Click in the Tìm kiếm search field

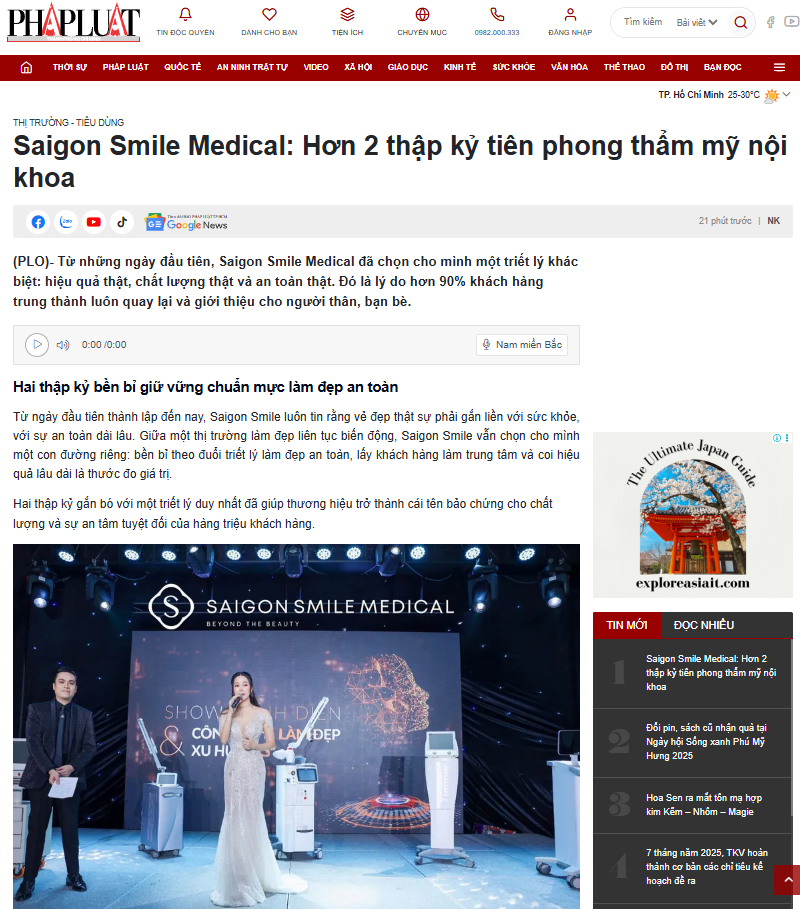pyautogui.click(x=643, y=22)
